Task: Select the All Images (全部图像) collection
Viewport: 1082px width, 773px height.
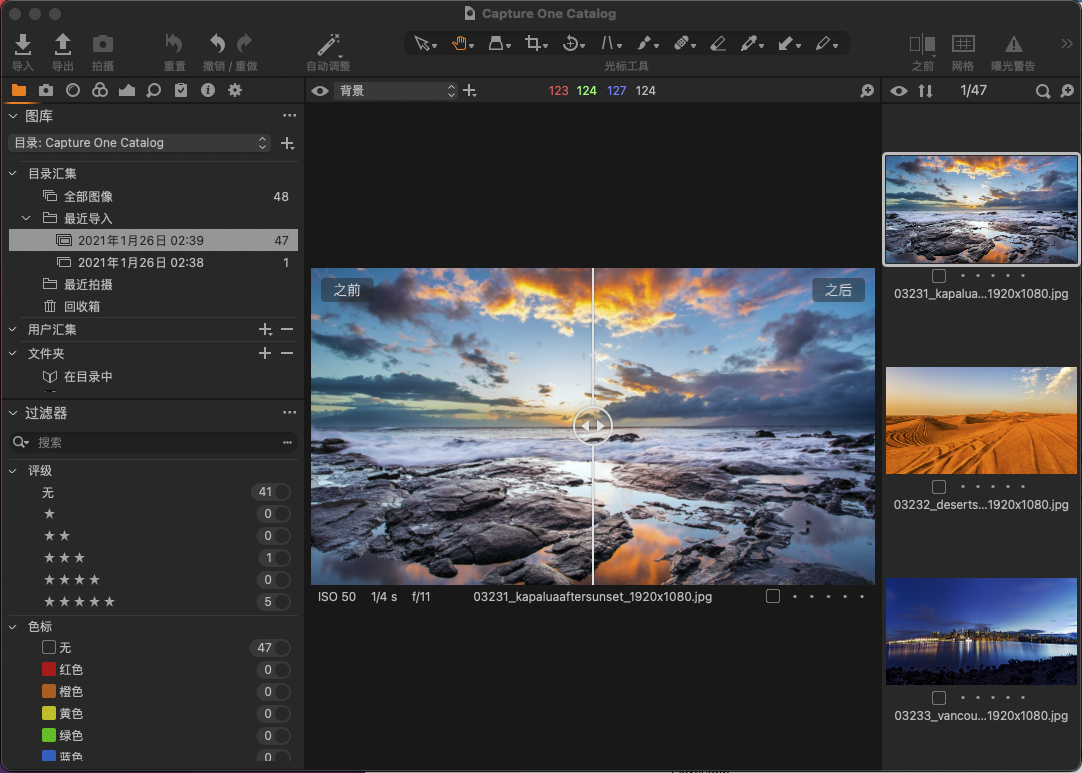Action: pyautogui.click(x=88, y=196)
